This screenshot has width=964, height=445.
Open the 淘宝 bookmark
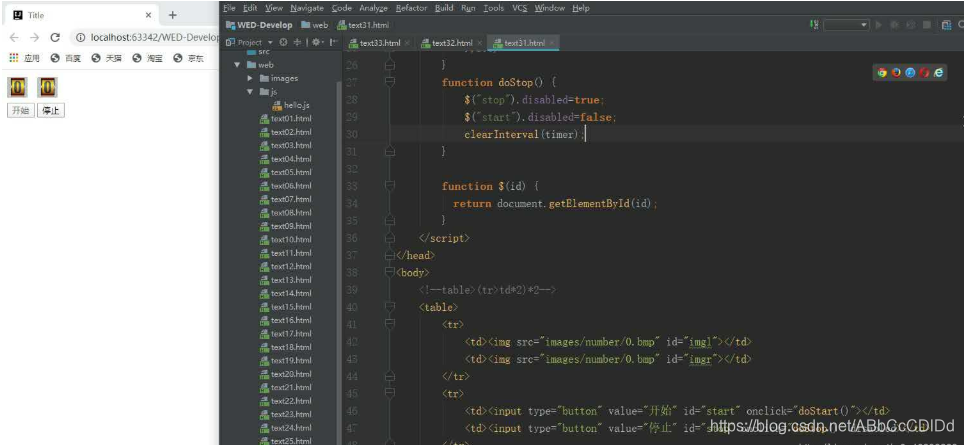147,58
